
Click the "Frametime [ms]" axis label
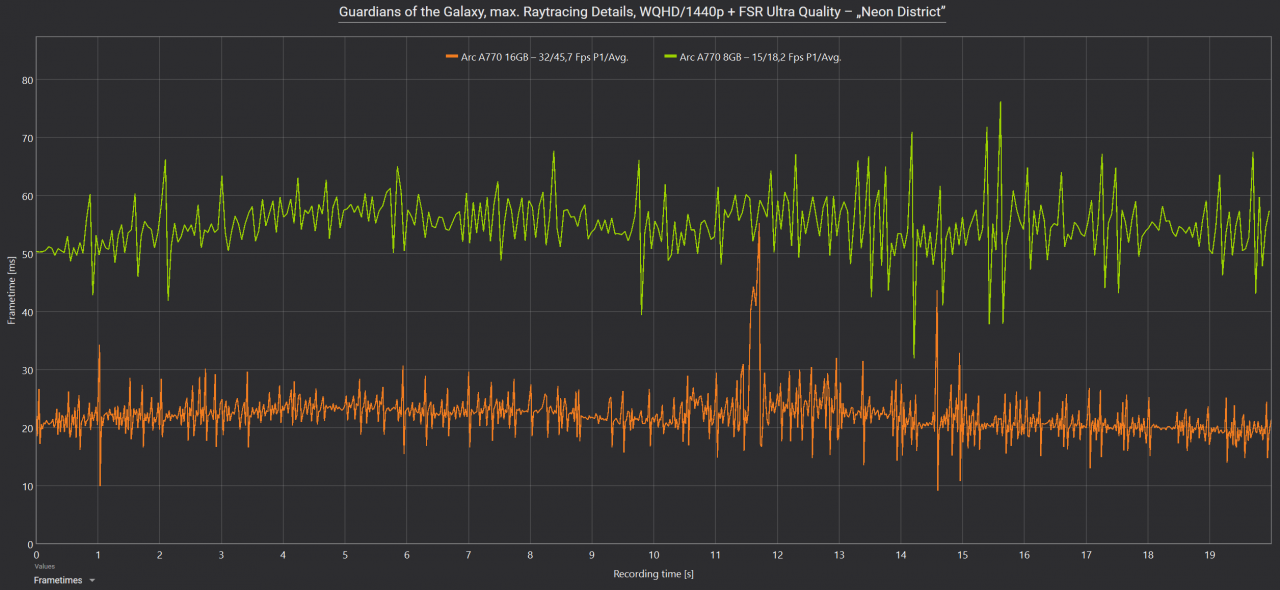click(x=12, y=290)
